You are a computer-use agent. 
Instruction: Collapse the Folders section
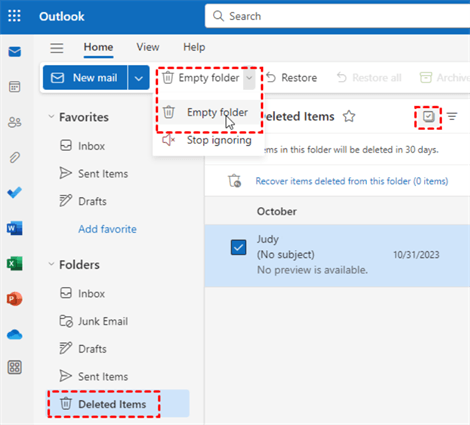click(51, 264)
